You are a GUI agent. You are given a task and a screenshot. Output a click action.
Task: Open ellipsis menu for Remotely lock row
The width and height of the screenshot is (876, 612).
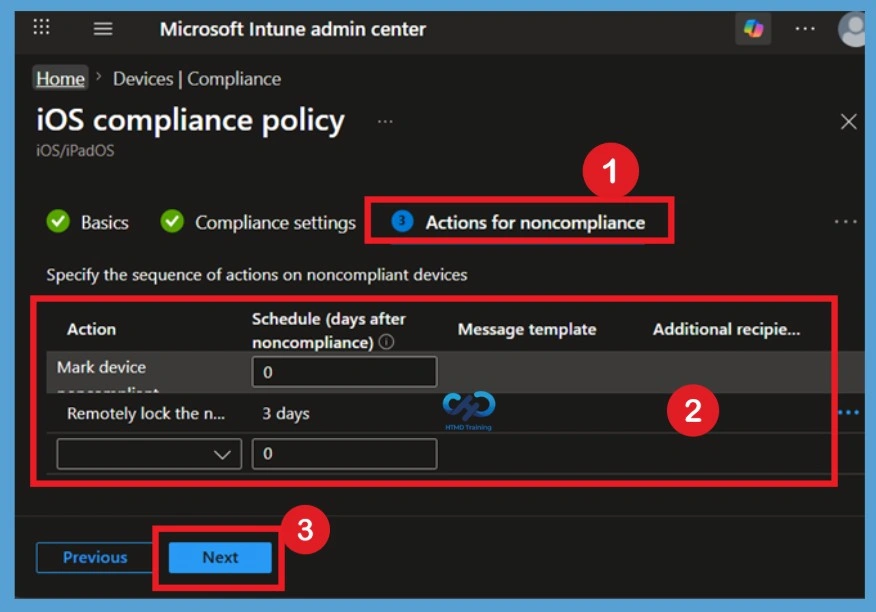pos(849,412)
